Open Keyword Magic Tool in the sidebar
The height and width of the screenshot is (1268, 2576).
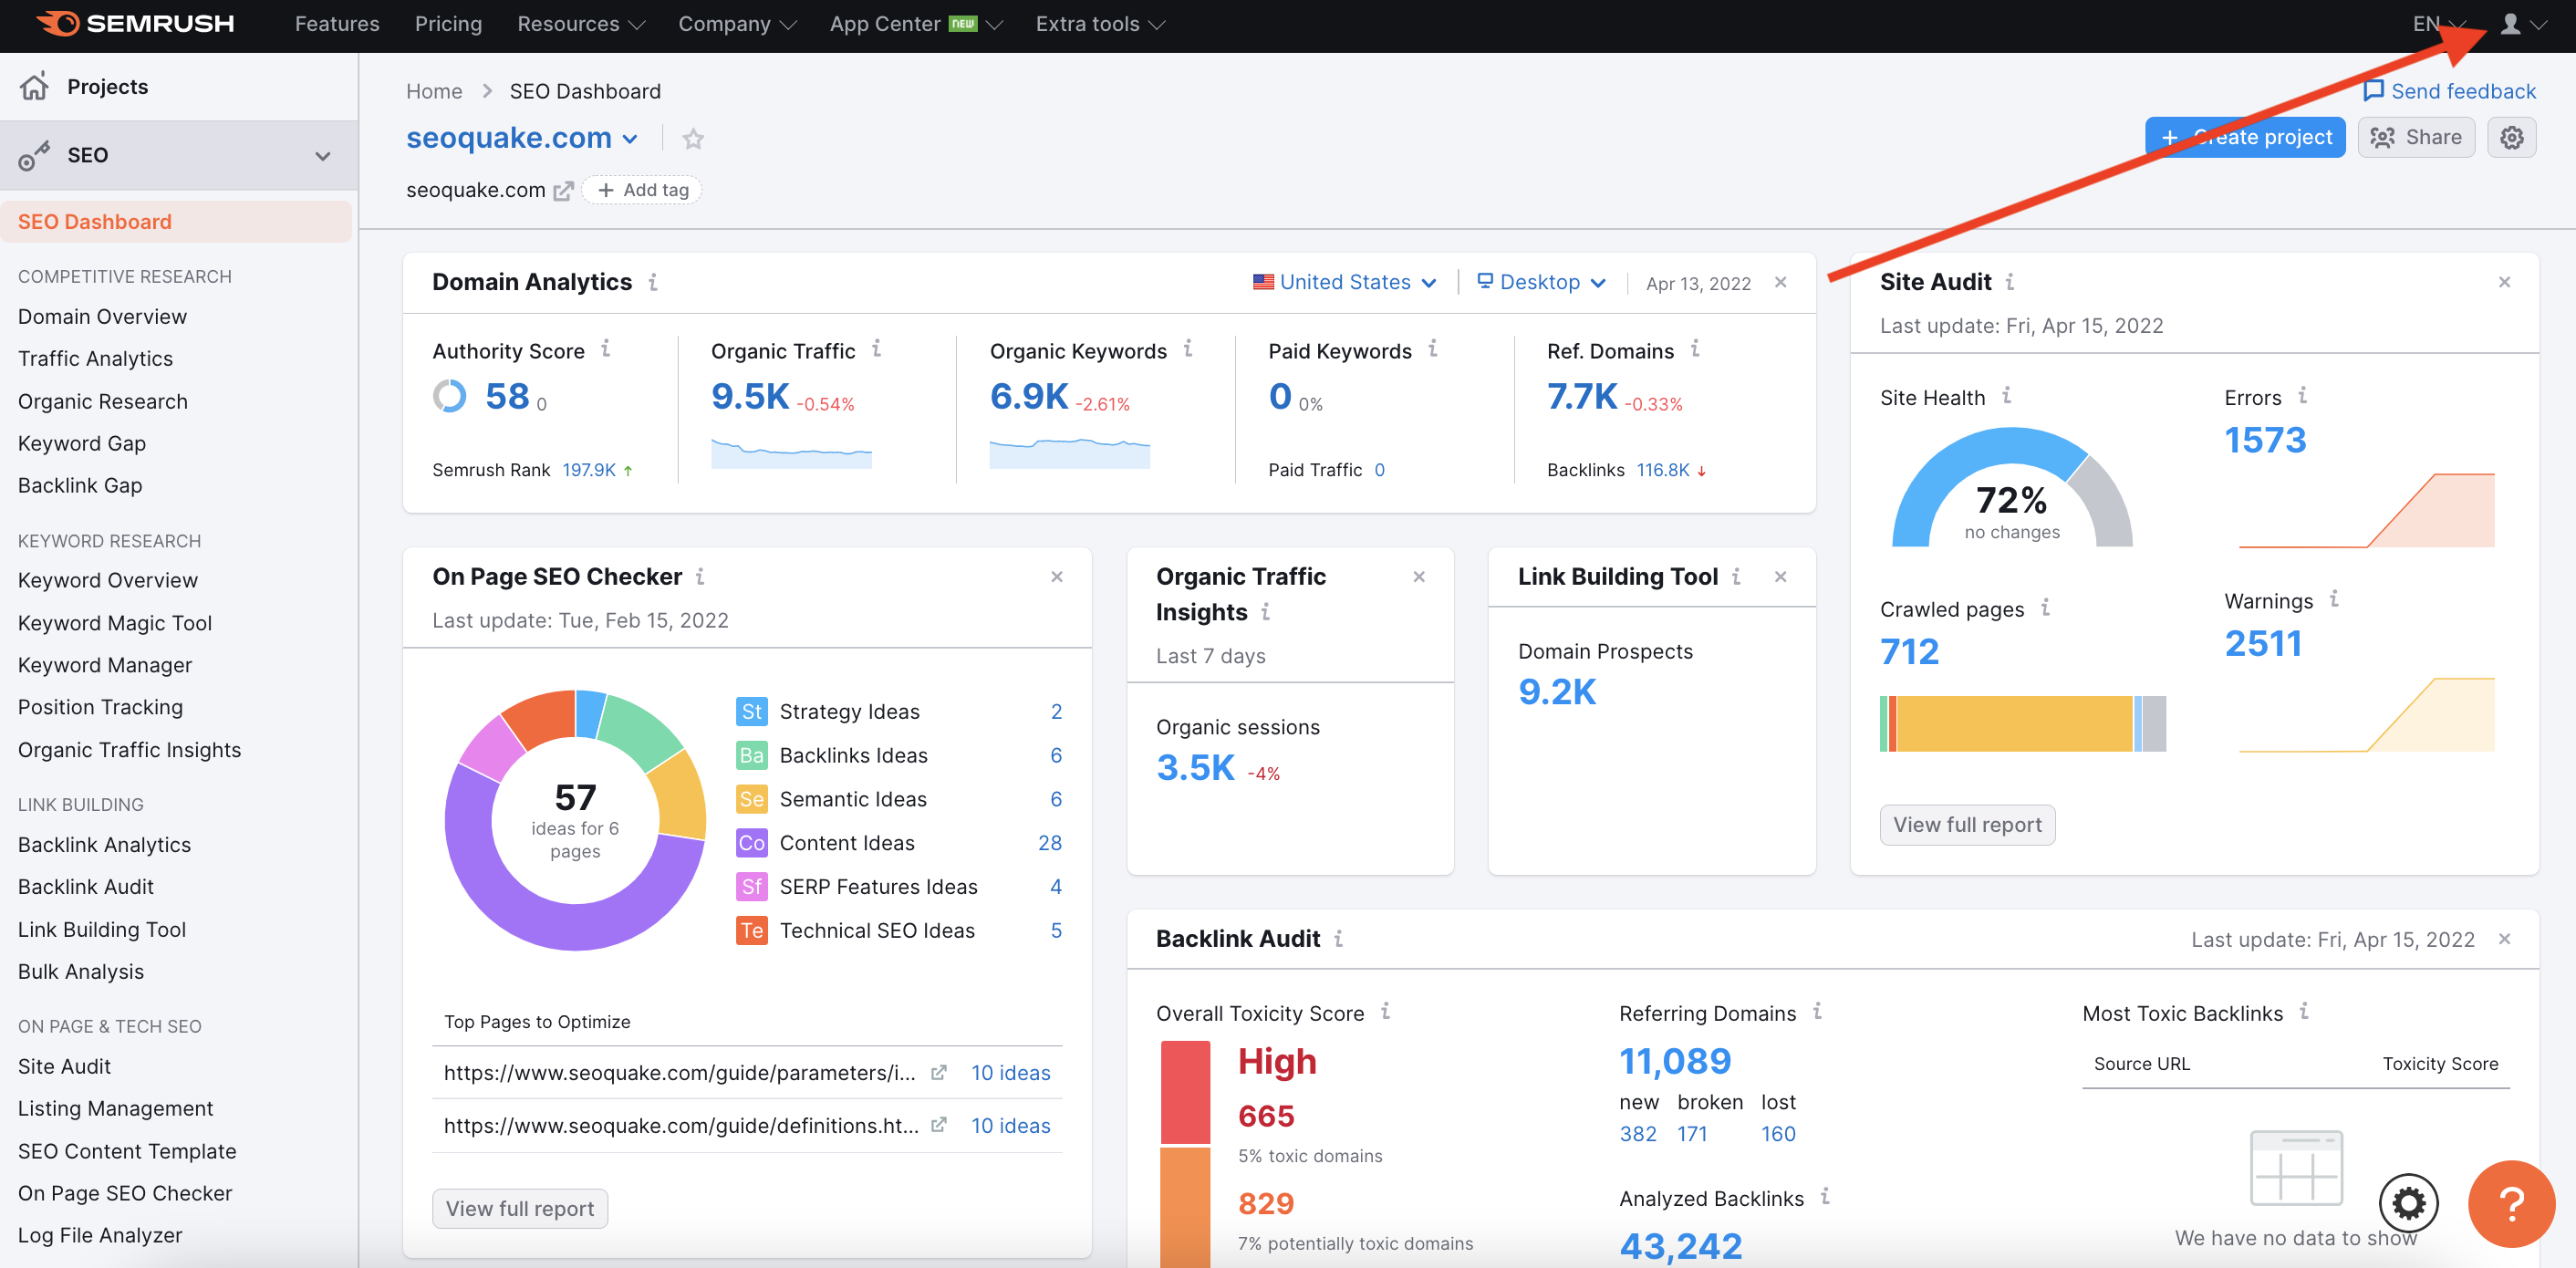pos(115,623)
